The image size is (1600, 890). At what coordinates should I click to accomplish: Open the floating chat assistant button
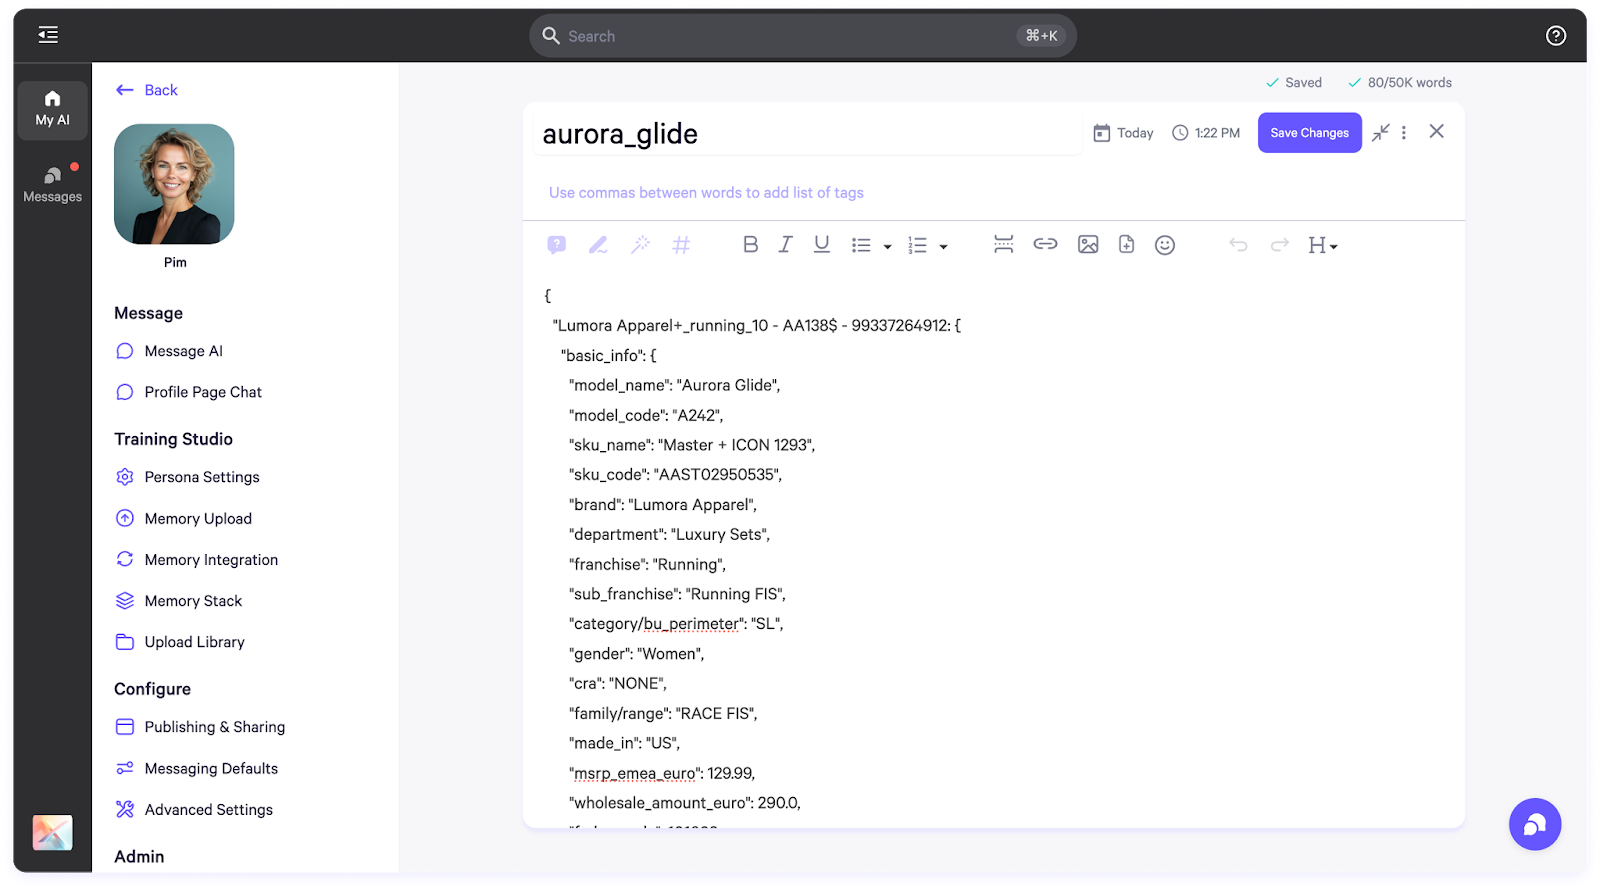(1535, 824)
